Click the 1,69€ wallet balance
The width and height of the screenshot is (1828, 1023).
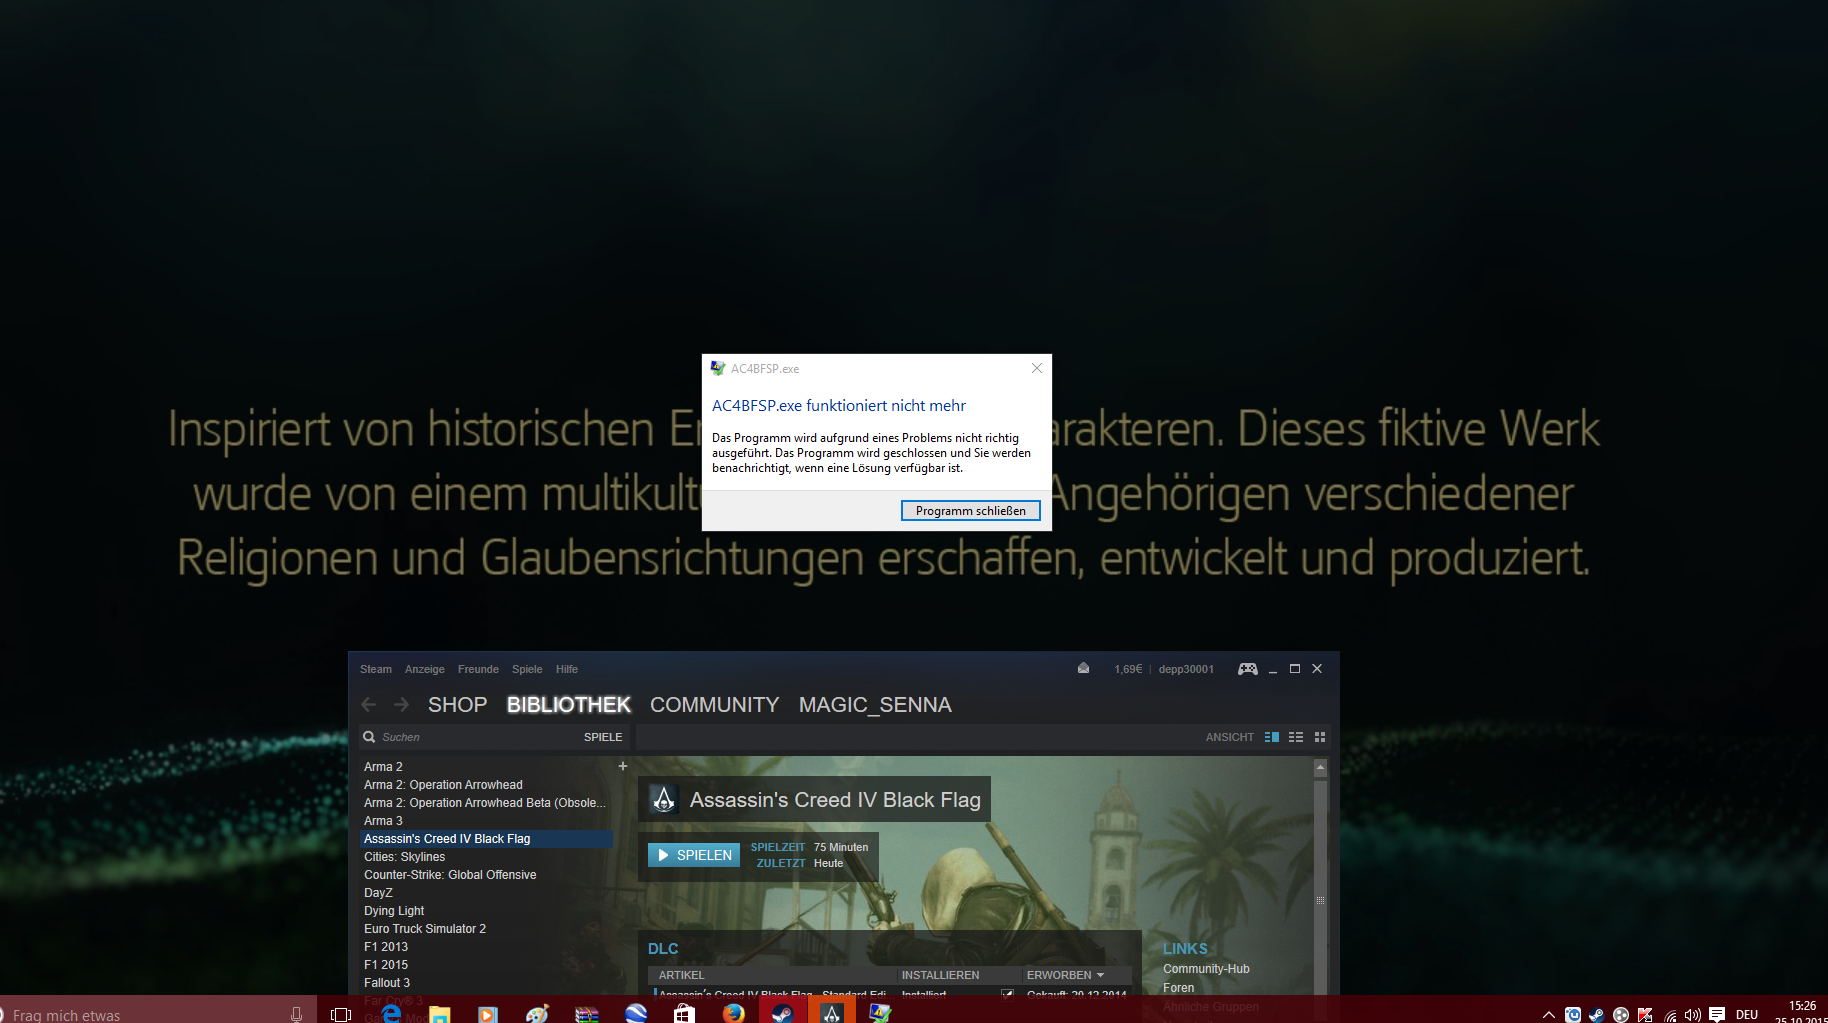(1128, 669)
